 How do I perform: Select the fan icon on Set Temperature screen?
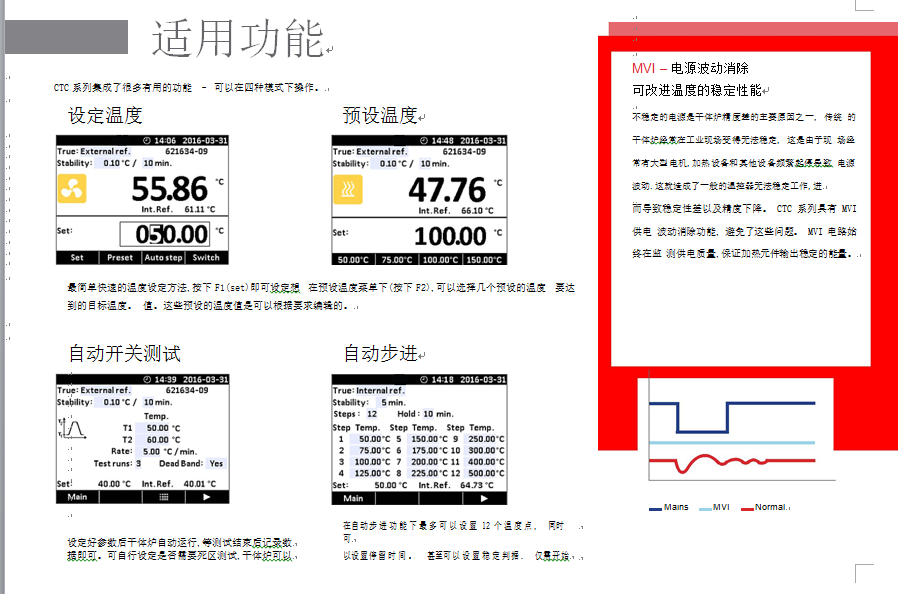(71, 187)
